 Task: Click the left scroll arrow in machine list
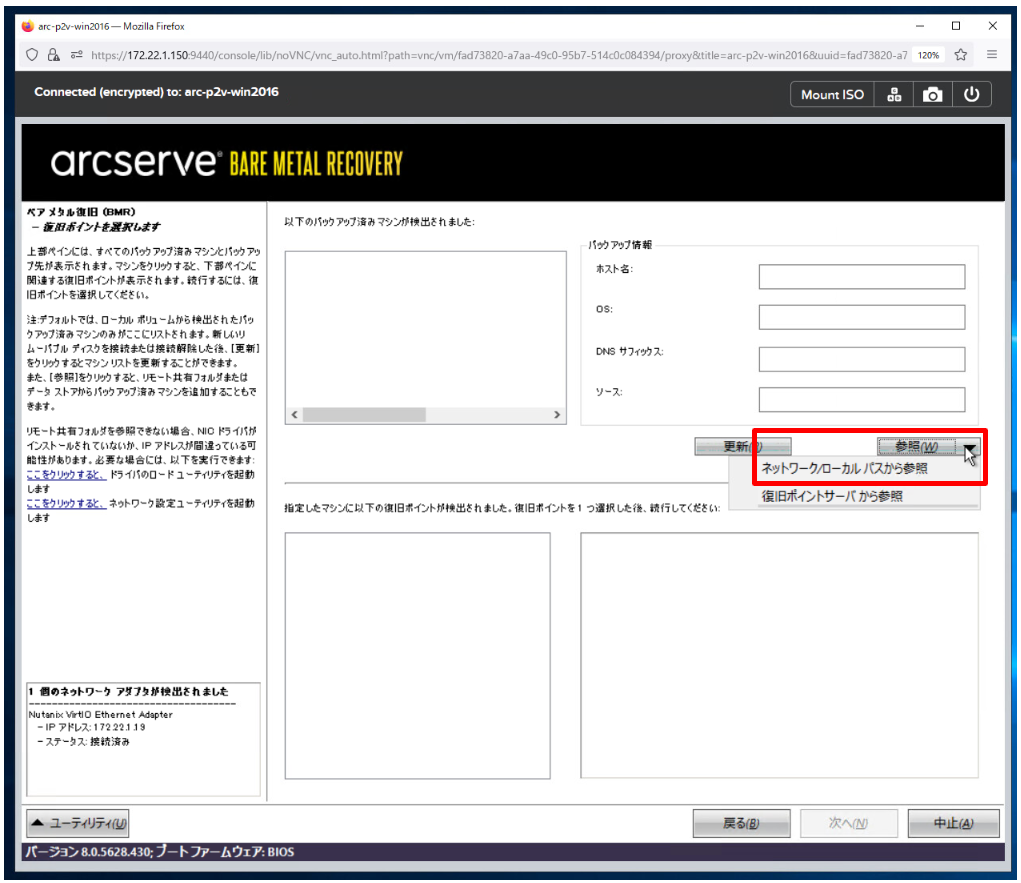coord(294,414)
